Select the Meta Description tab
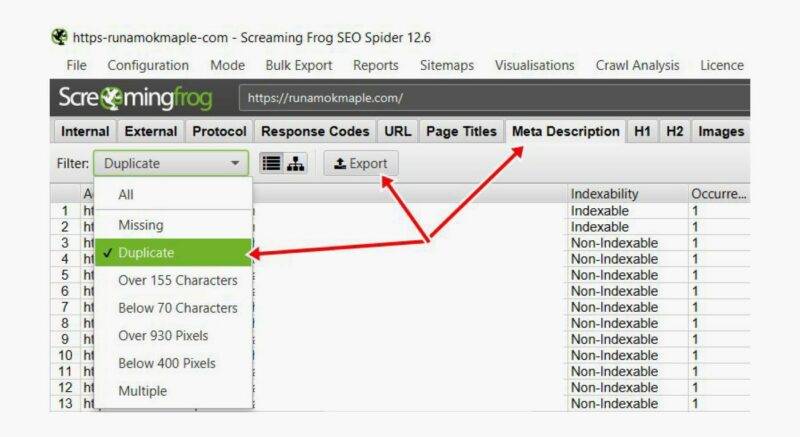Image resolution: width=800 pixels, height=437 pixels. click(x=565, y=132)
